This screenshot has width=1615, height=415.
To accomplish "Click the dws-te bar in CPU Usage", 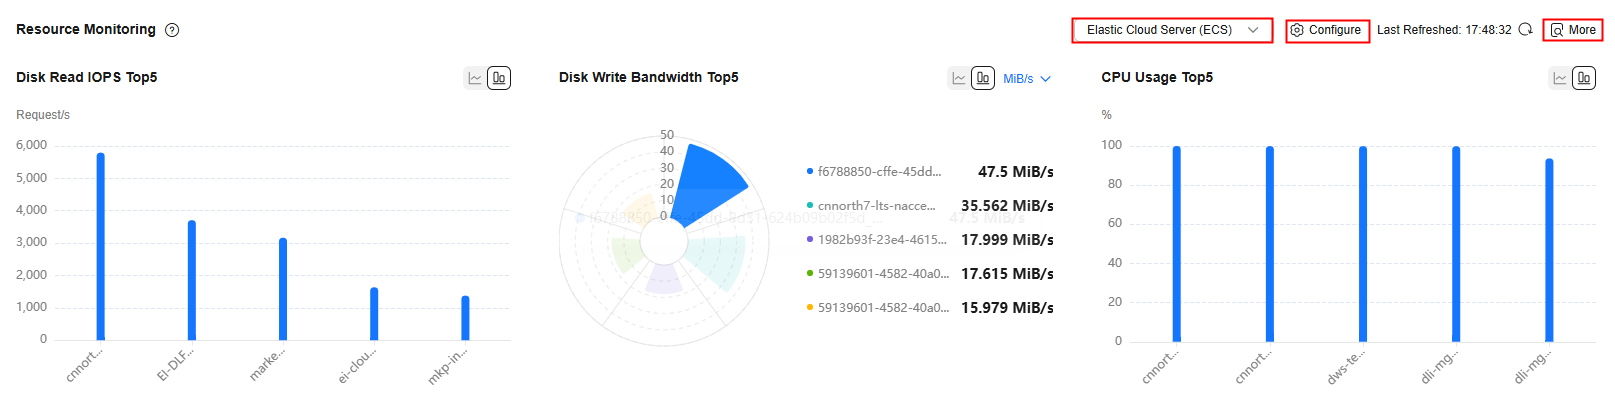I will (1363, 244).
